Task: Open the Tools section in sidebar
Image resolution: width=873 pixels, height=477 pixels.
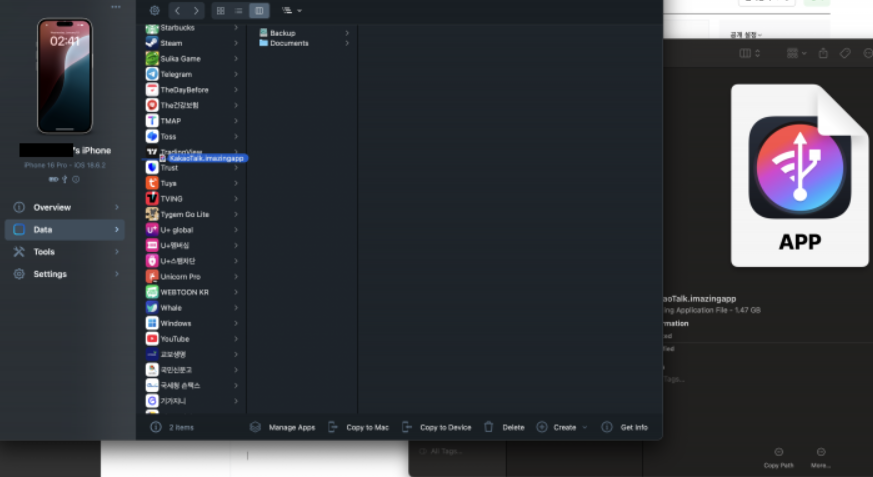Action: pyautogui.click(x=65, y=252)
